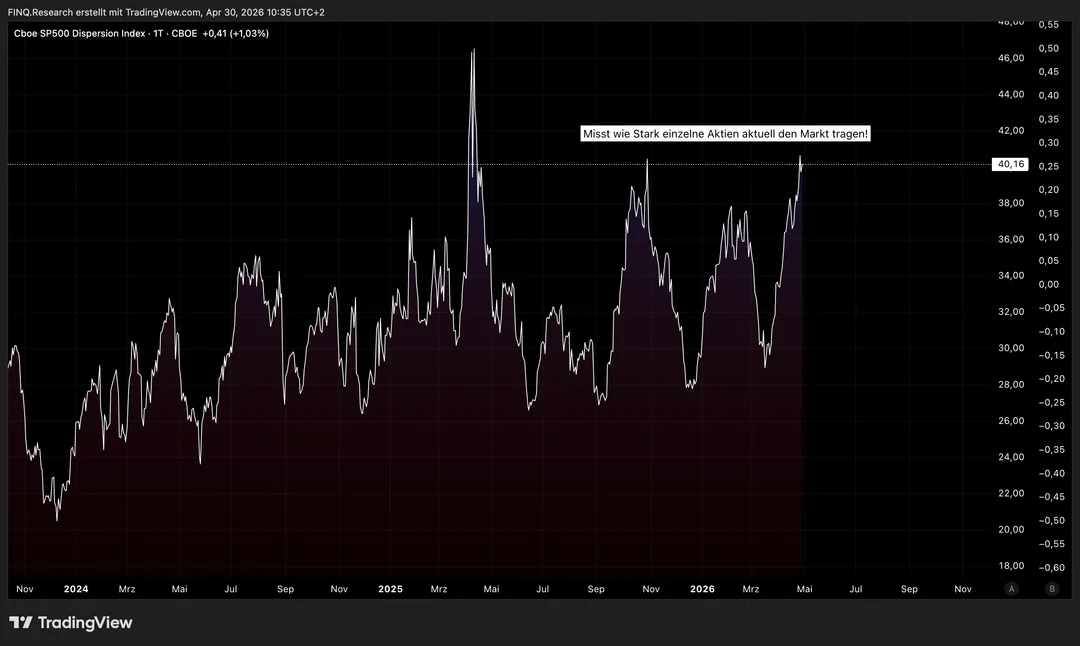The height and width of the screenshot is (646, 1080).
Task: Click the TradingView logo icon
Action: pos(20,623)
